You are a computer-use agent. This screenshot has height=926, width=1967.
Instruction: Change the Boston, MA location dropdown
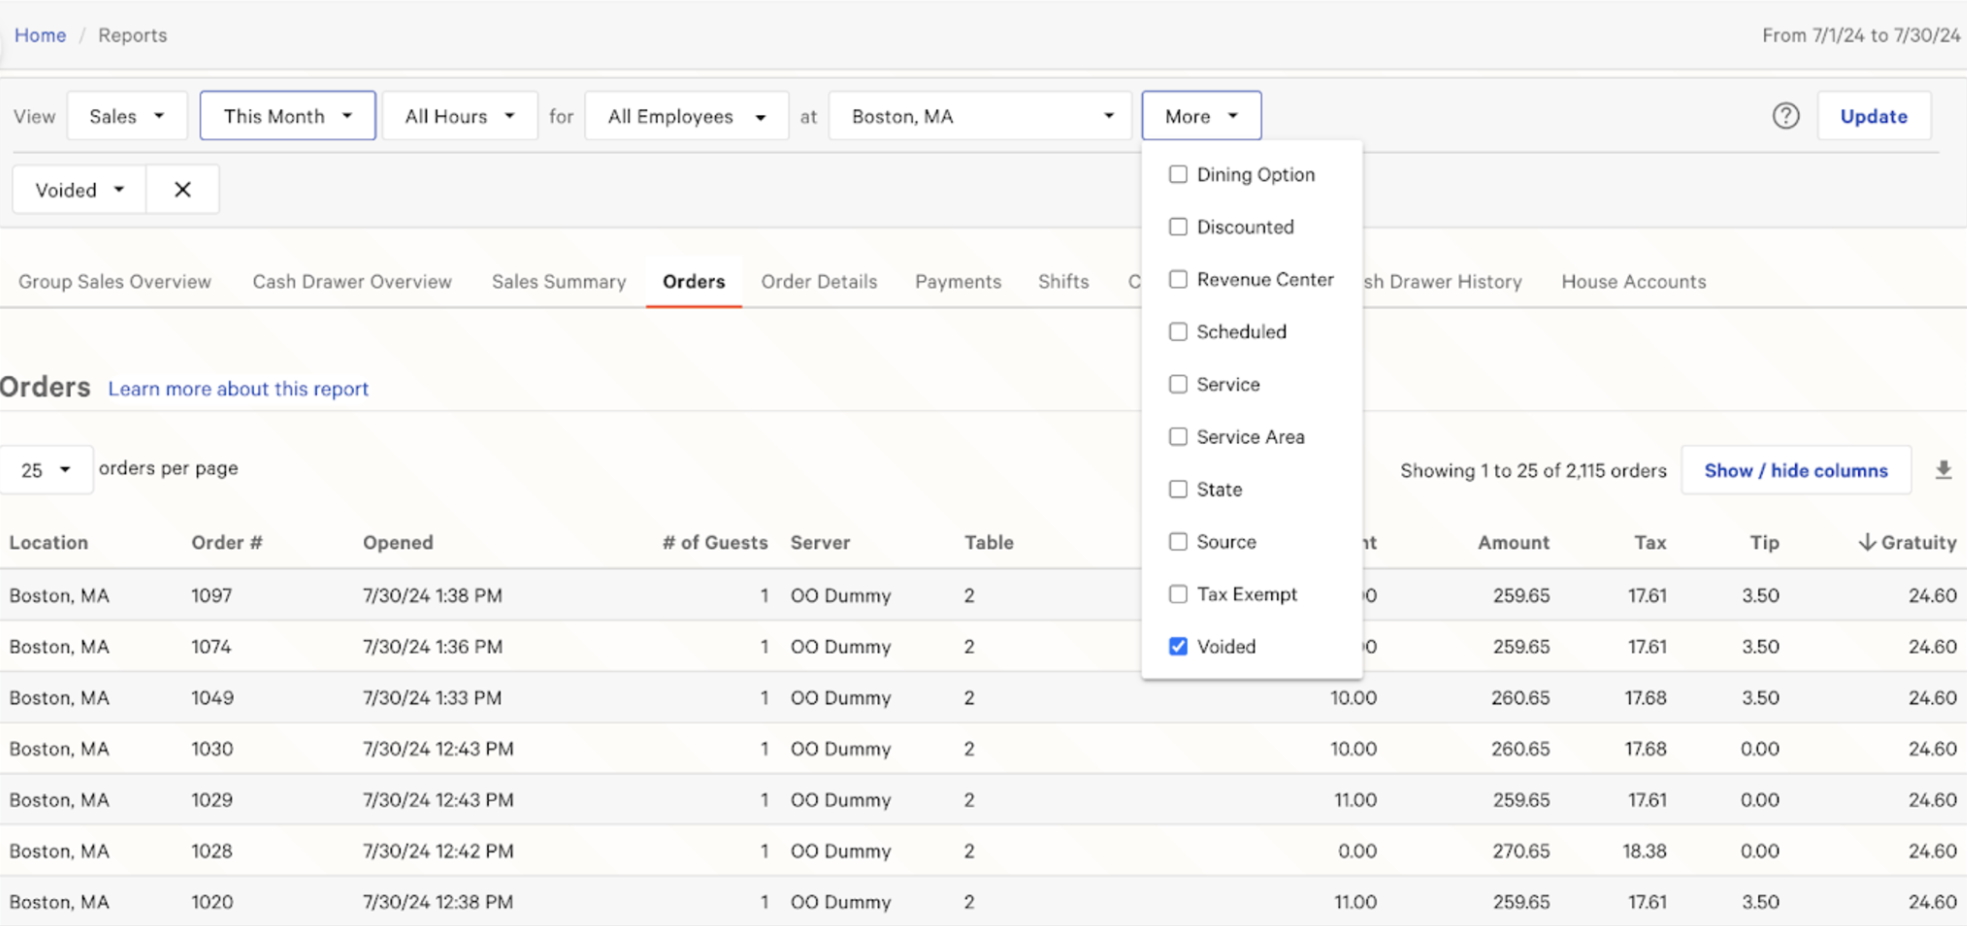[x=980, y=116]
